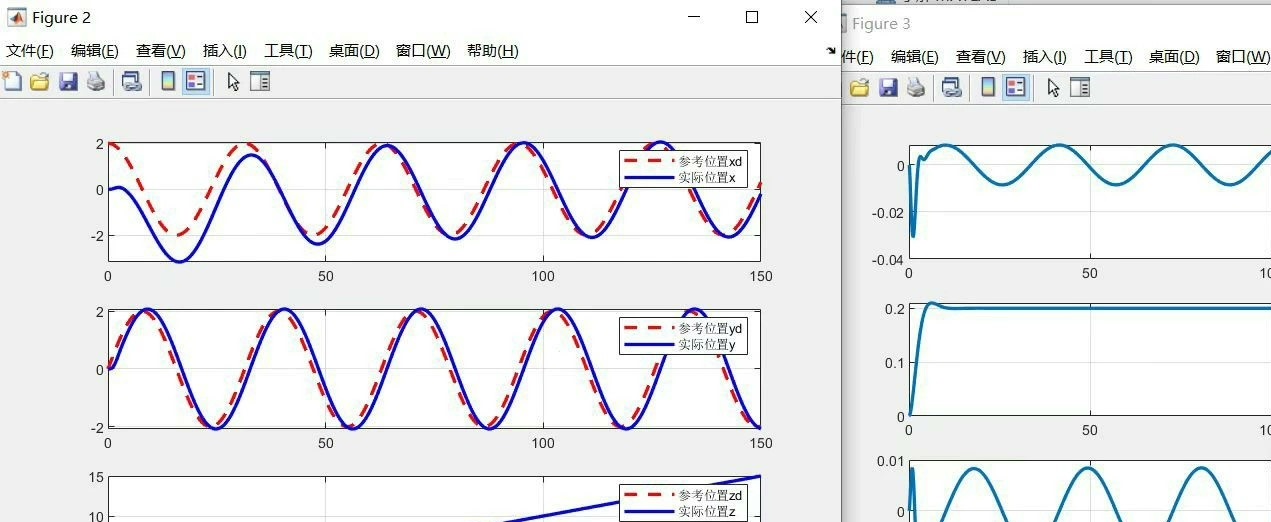Print figure icon in Figure 2 toolbar
Screen dimensions: 1271x522
(x=96, y=82)
